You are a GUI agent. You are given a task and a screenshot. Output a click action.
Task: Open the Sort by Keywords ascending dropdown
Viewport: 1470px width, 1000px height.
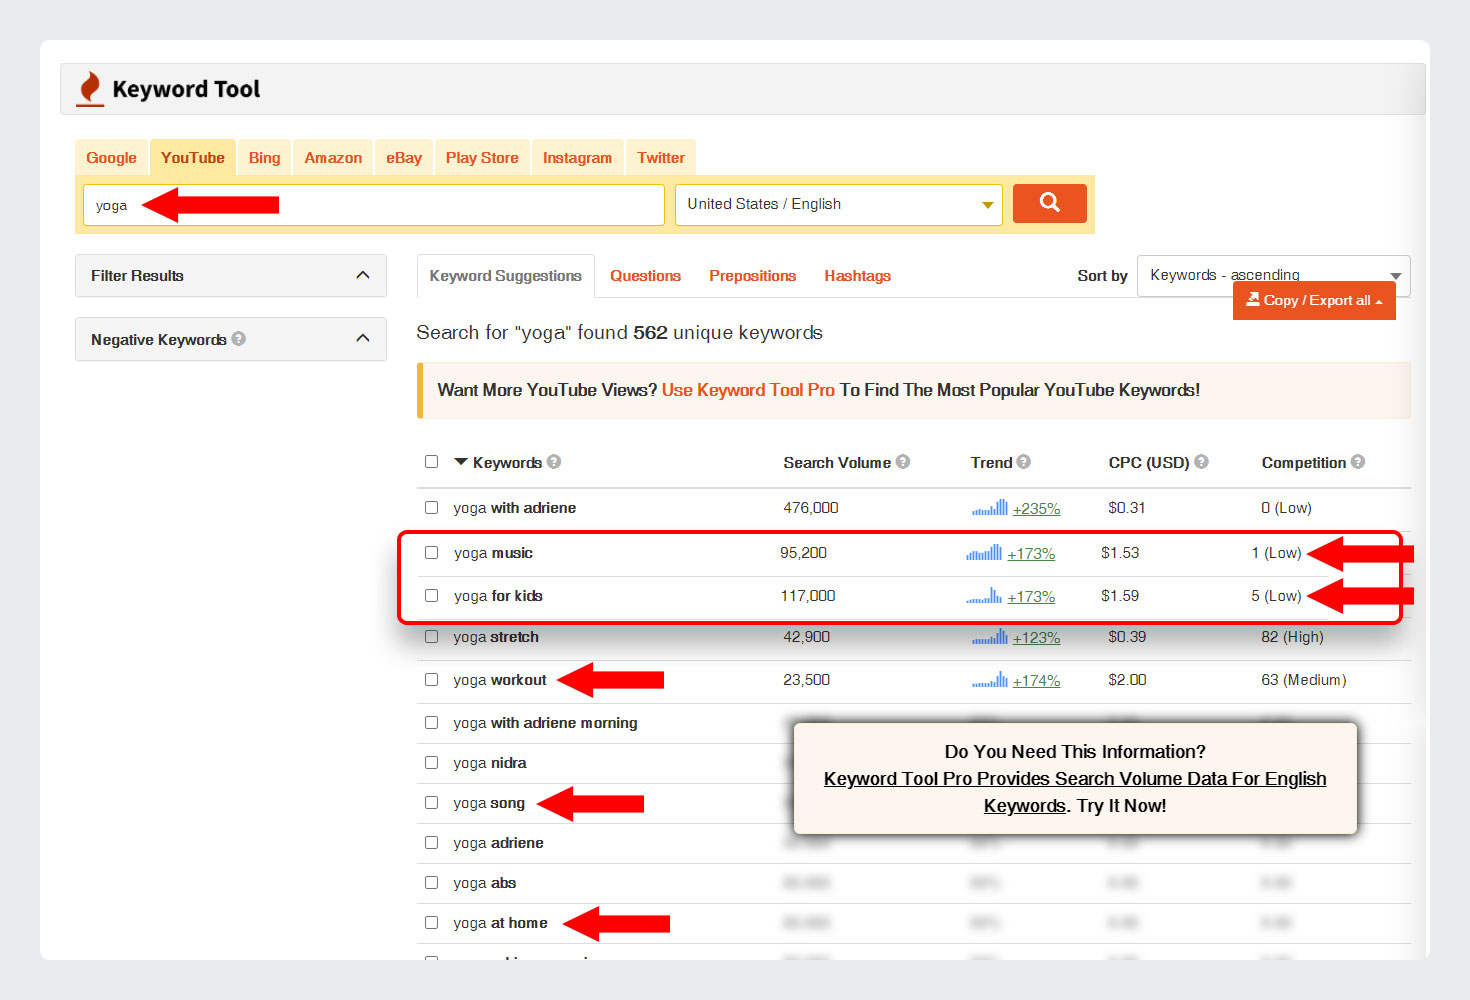point(1273,275)
